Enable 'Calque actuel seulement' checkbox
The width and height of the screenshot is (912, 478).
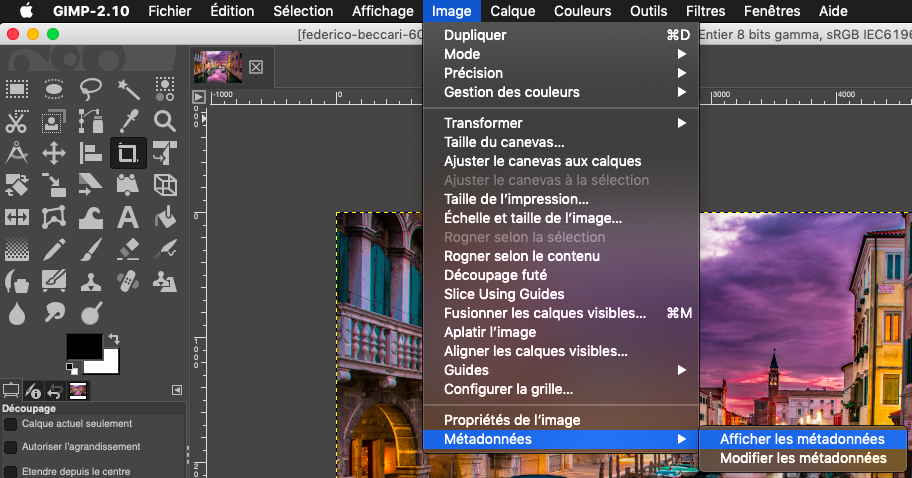[11, 424]
